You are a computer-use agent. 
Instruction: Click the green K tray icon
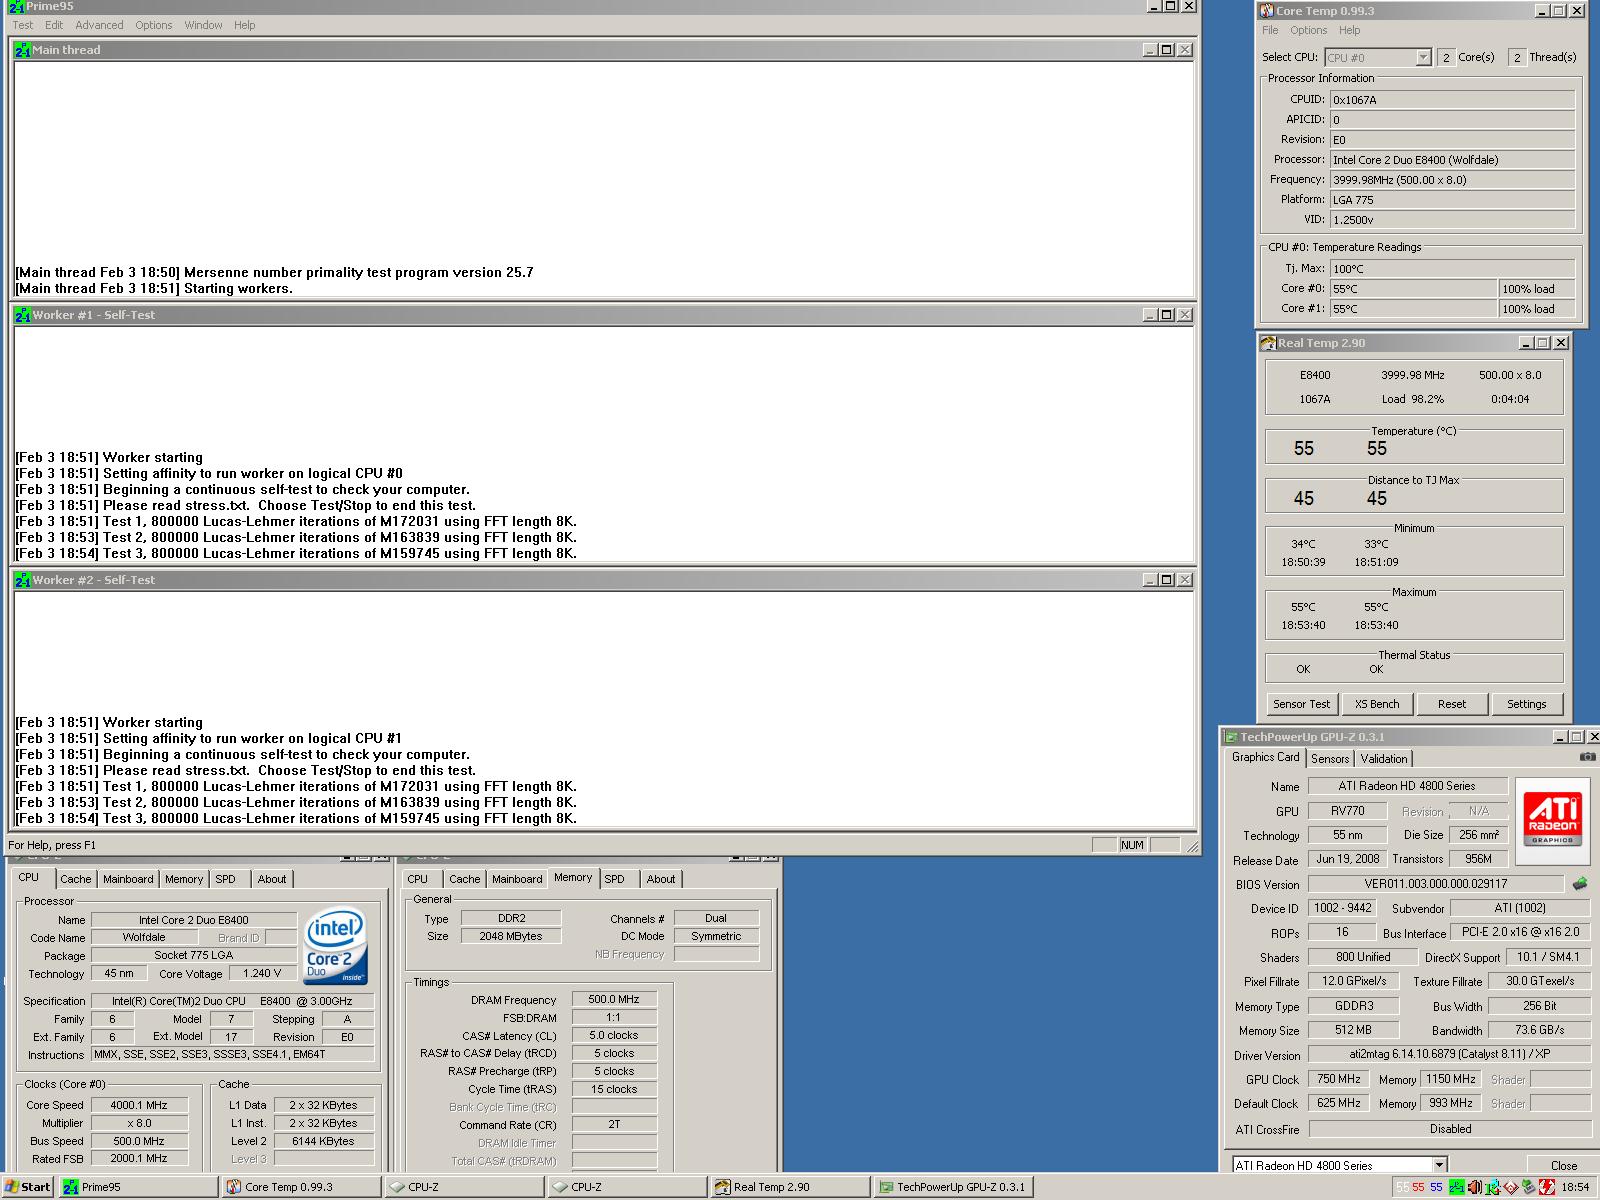coord(1492,1187)
